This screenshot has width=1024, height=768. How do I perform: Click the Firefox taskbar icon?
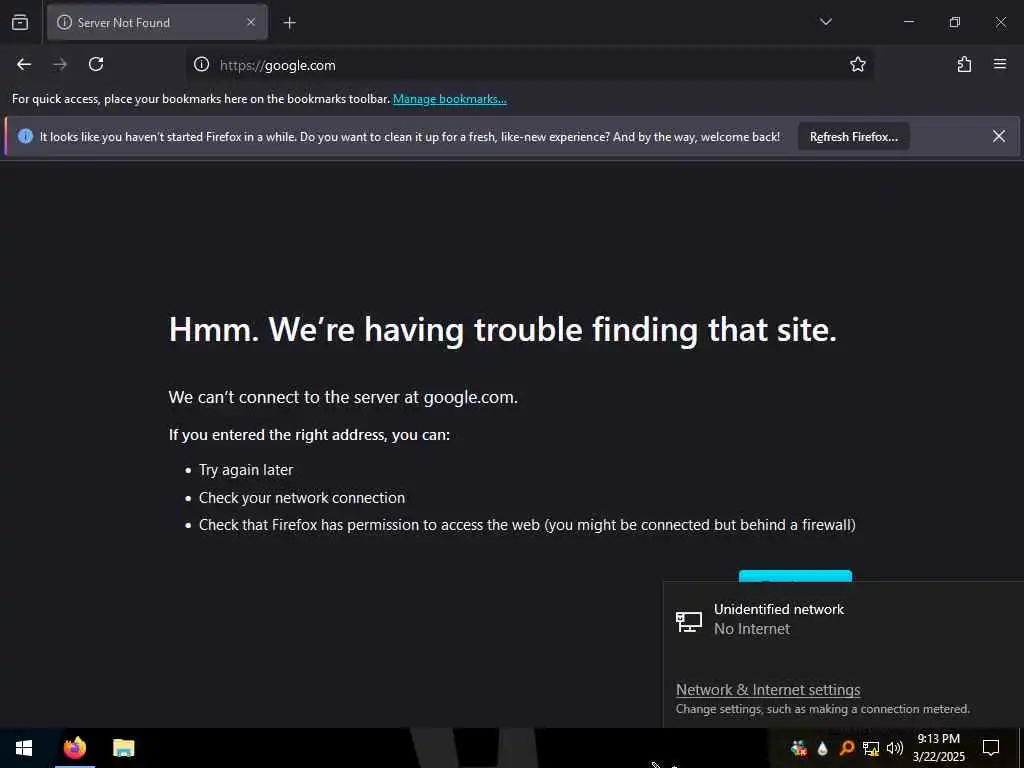point(75,748)
